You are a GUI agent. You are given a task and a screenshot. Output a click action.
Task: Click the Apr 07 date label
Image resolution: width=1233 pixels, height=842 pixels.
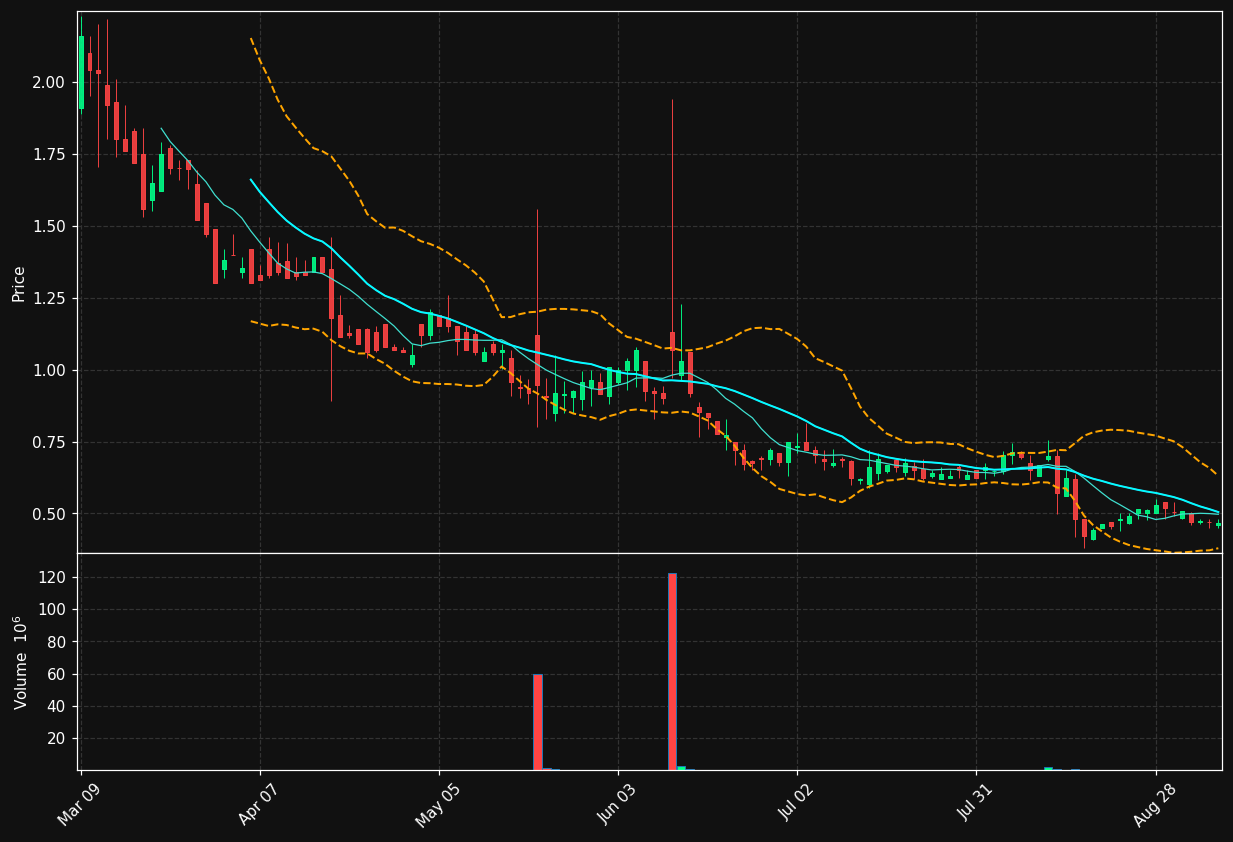click(259, 804)
